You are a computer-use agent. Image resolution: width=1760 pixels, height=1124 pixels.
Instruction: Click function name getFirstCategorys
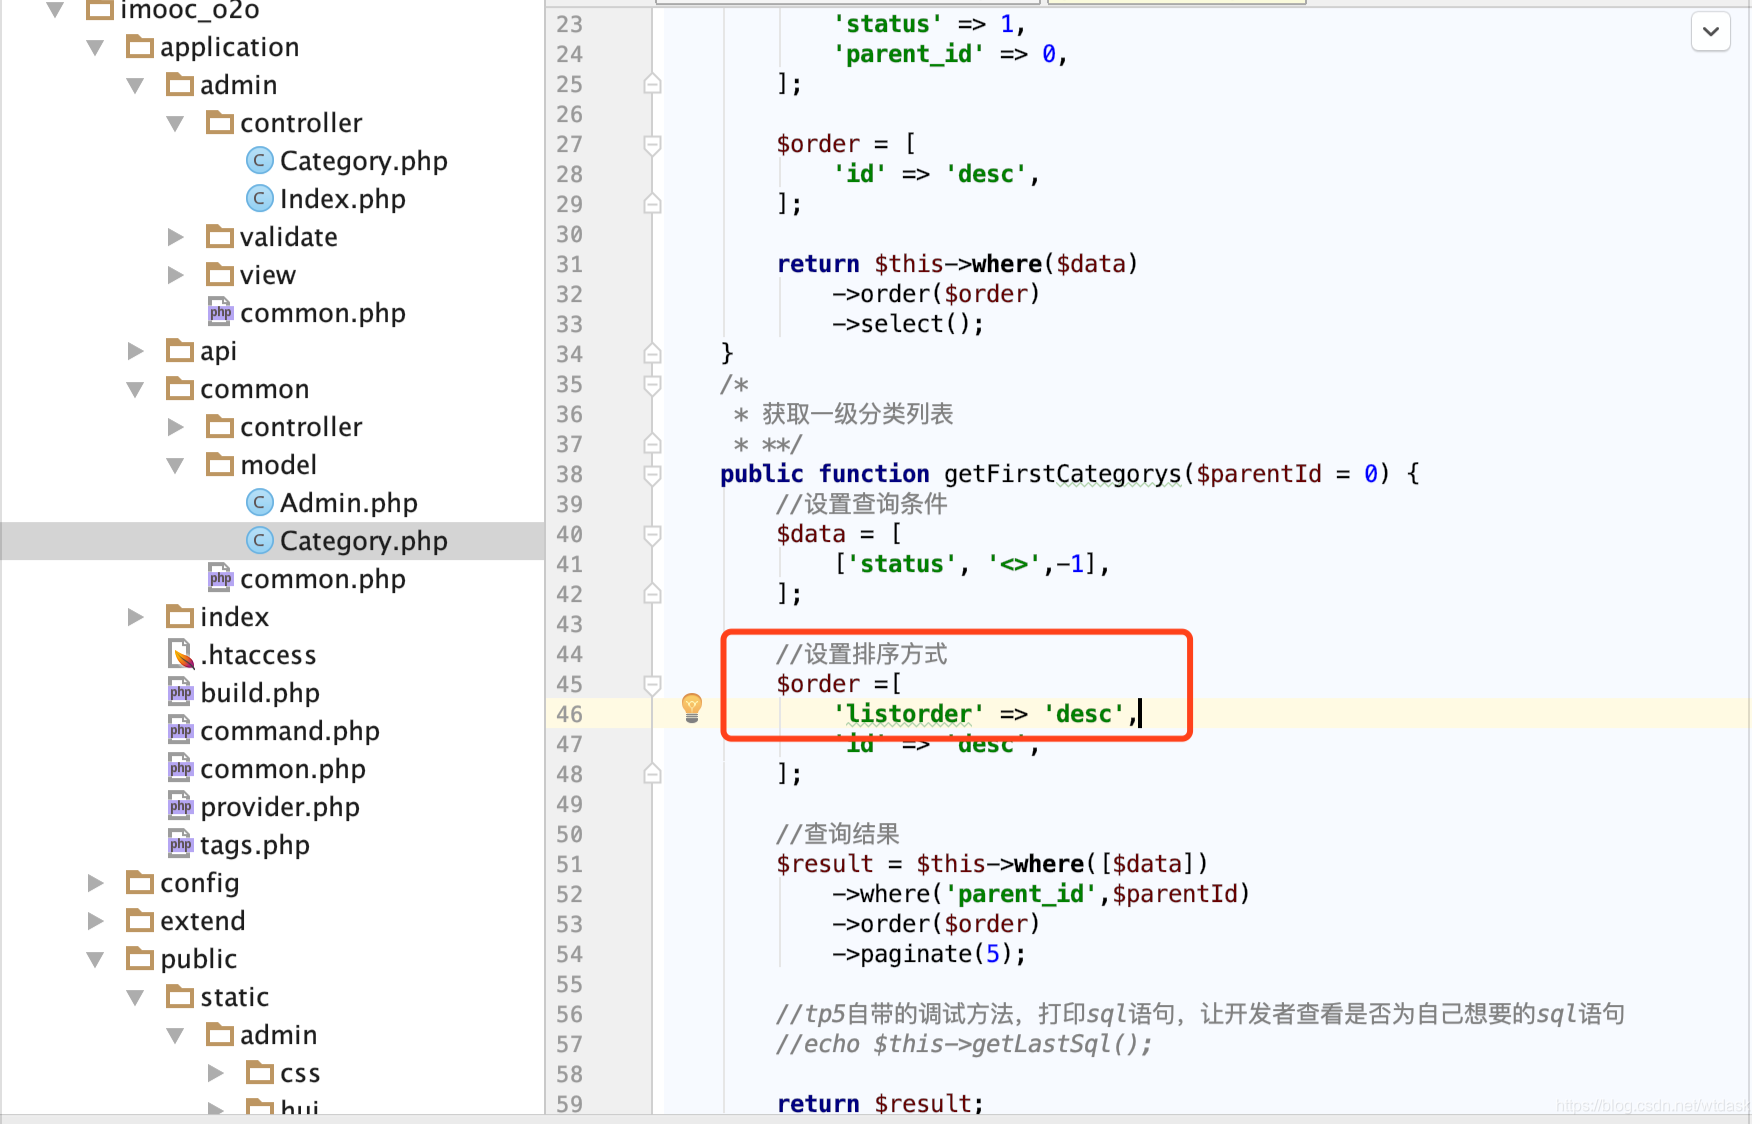(x=1063, y=474)
